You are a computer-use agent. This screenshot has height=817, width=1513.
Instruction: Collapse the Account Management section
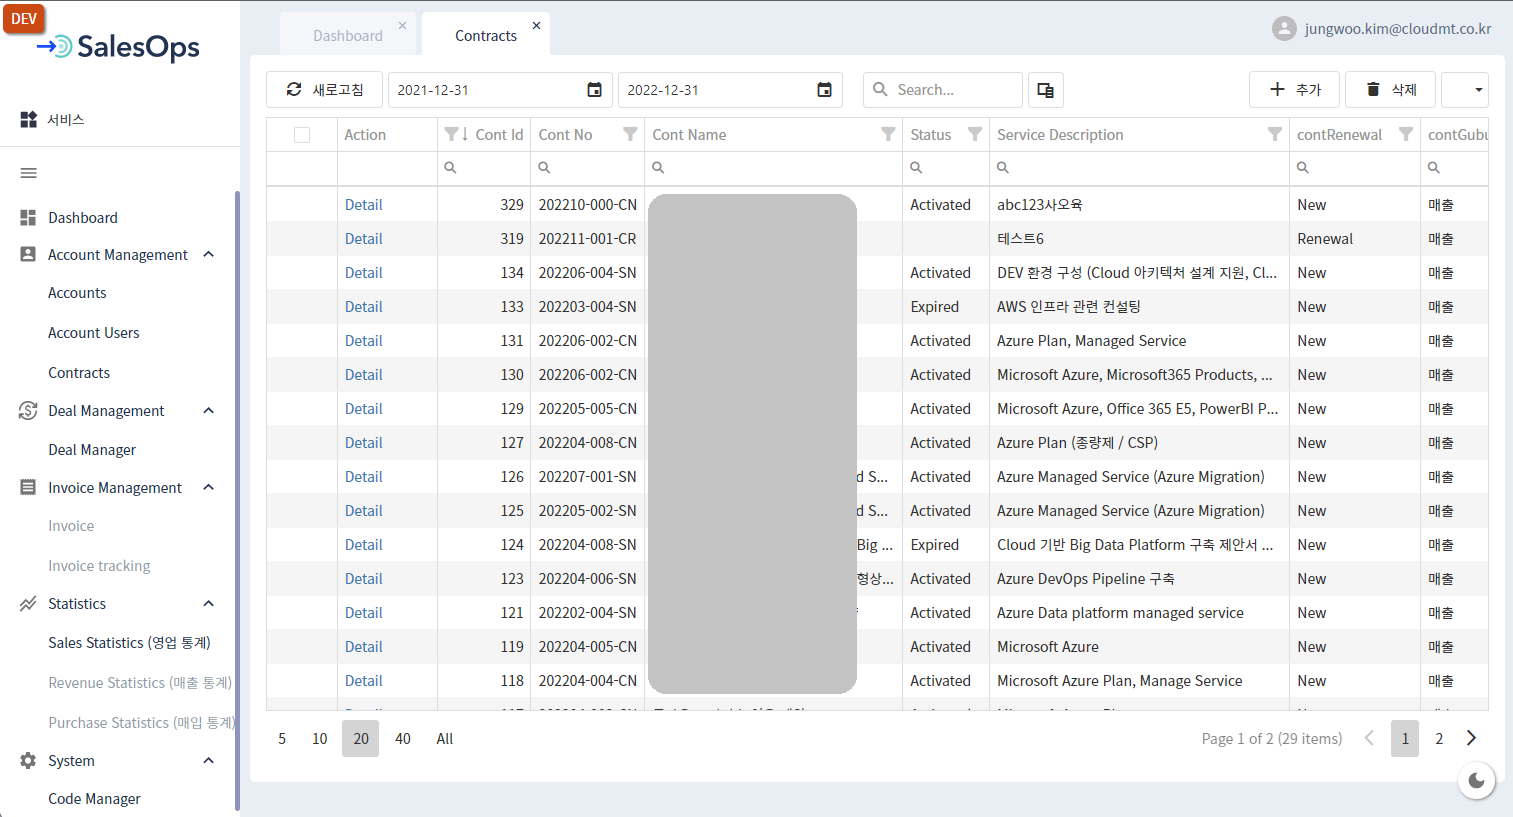pyautogui.click(x=209, y=254)
